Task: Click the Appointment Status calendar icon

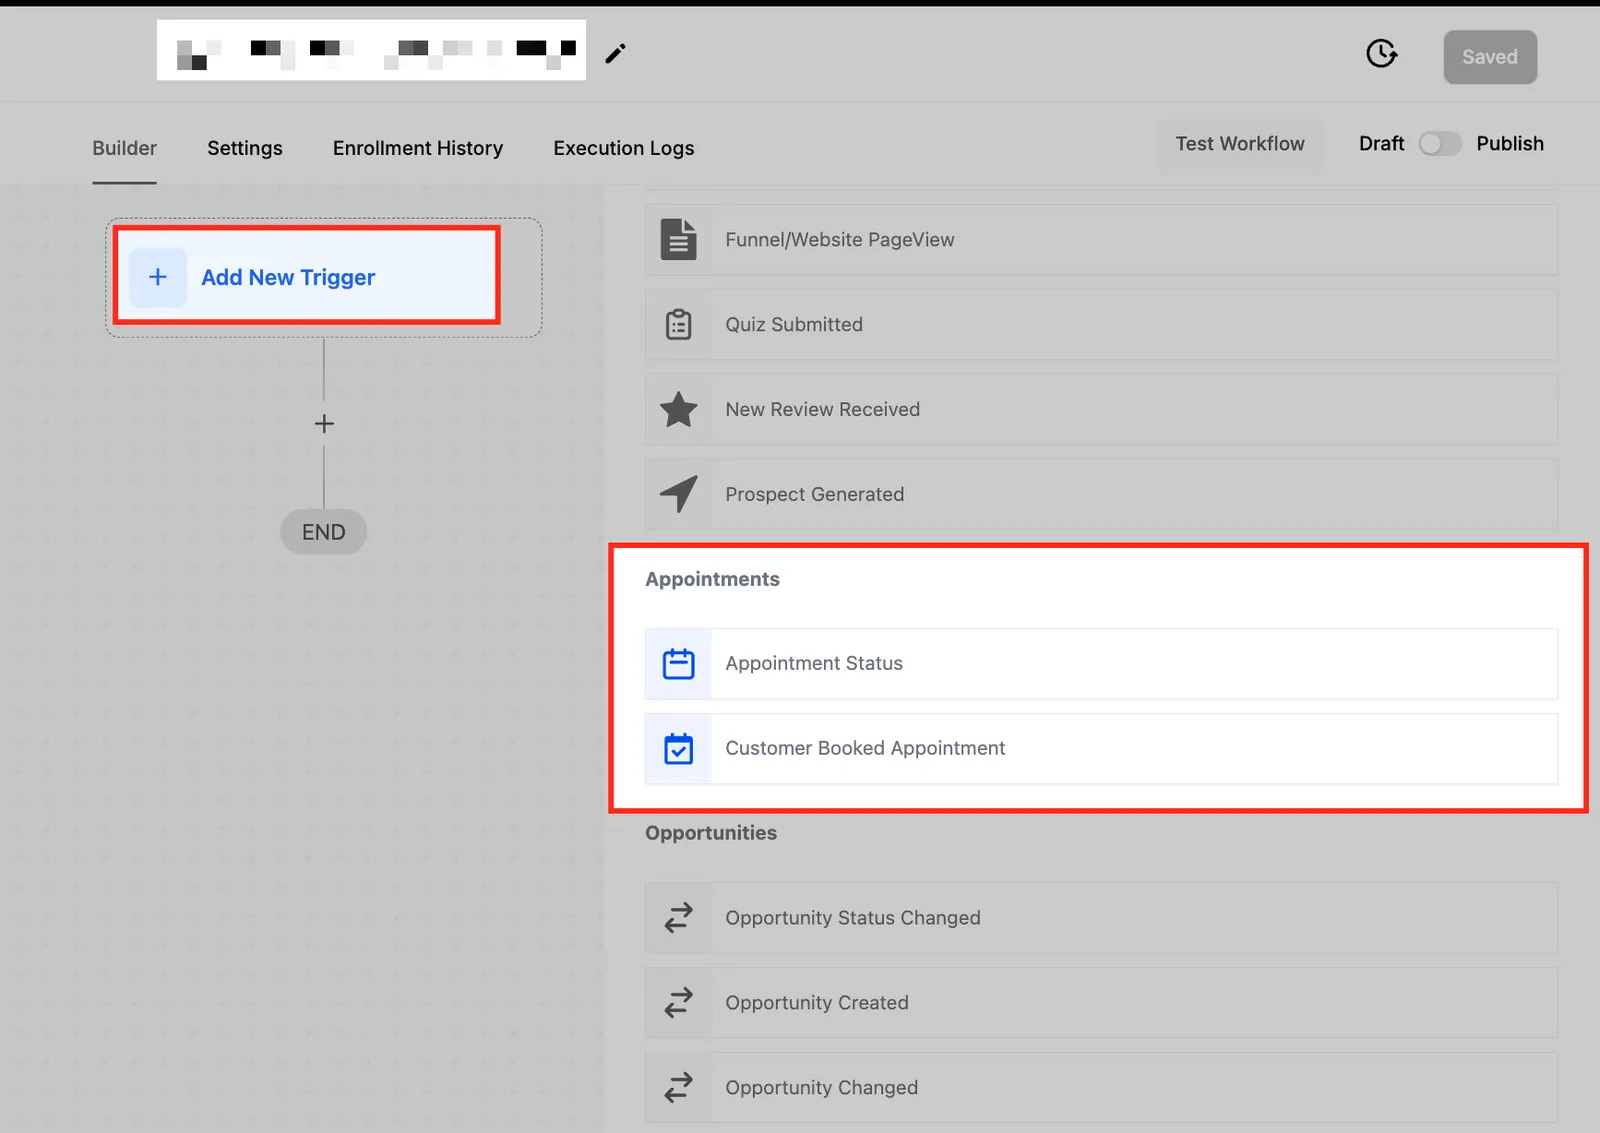Action: click(x=678, y=663)
